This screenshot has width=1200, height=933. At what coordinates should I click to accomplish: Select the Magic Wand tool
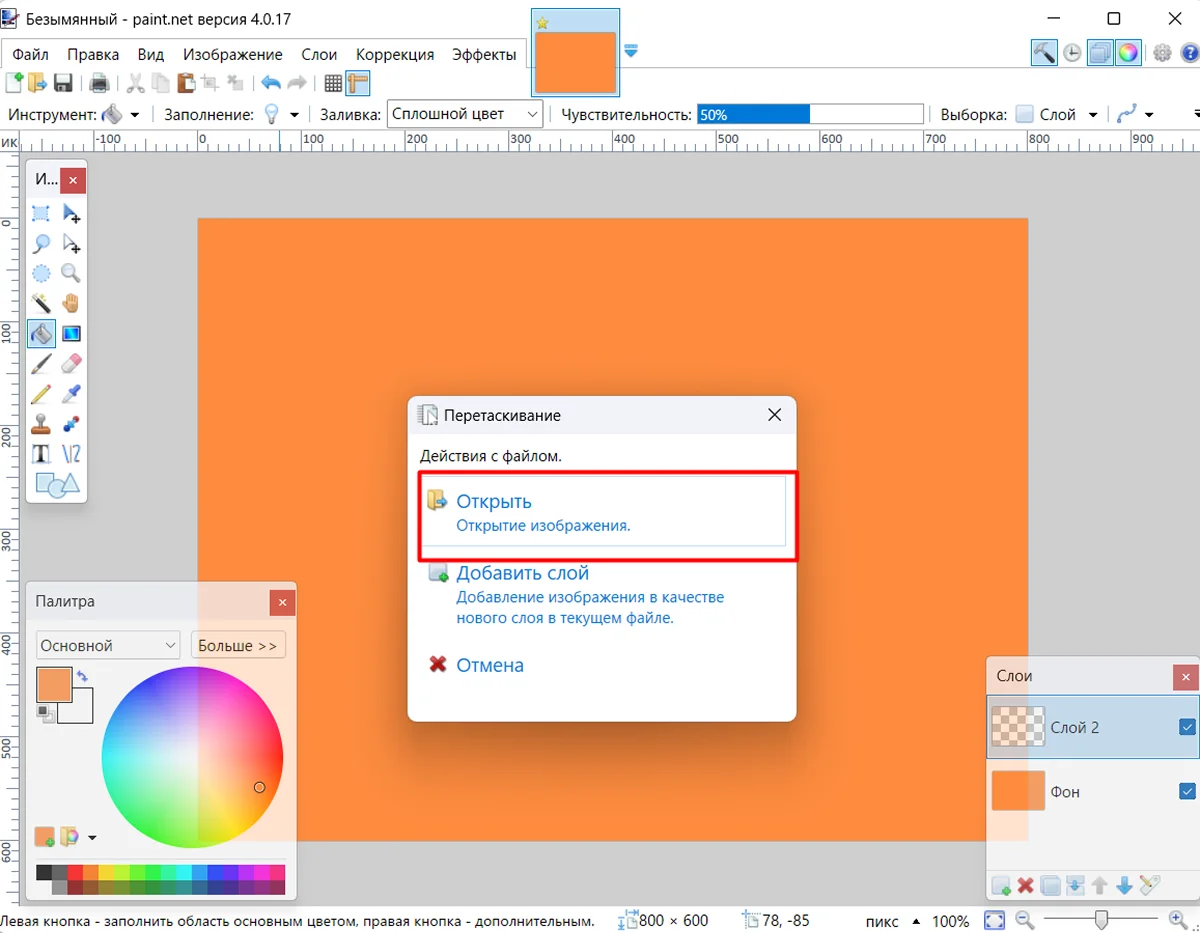41,303
